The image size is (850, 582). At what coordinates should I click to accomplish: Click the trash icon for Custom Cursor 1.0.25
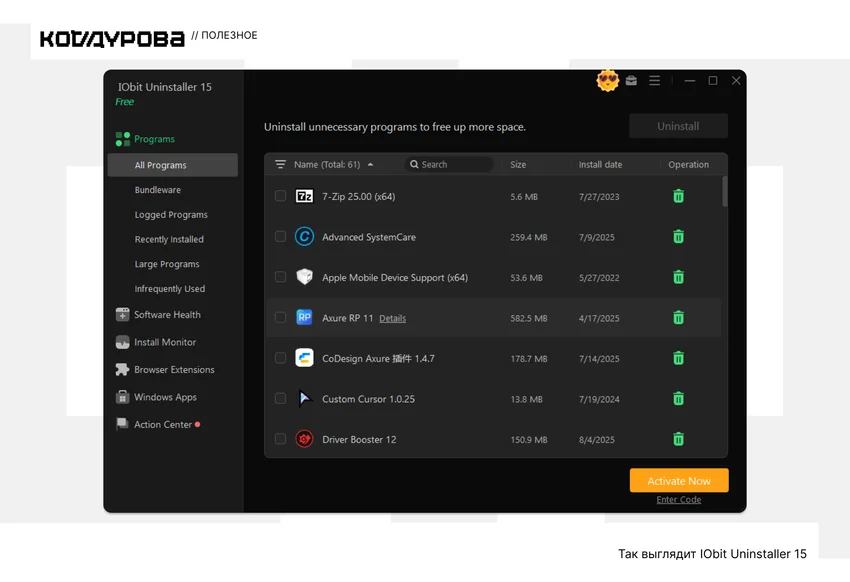(x=678, y=399)
